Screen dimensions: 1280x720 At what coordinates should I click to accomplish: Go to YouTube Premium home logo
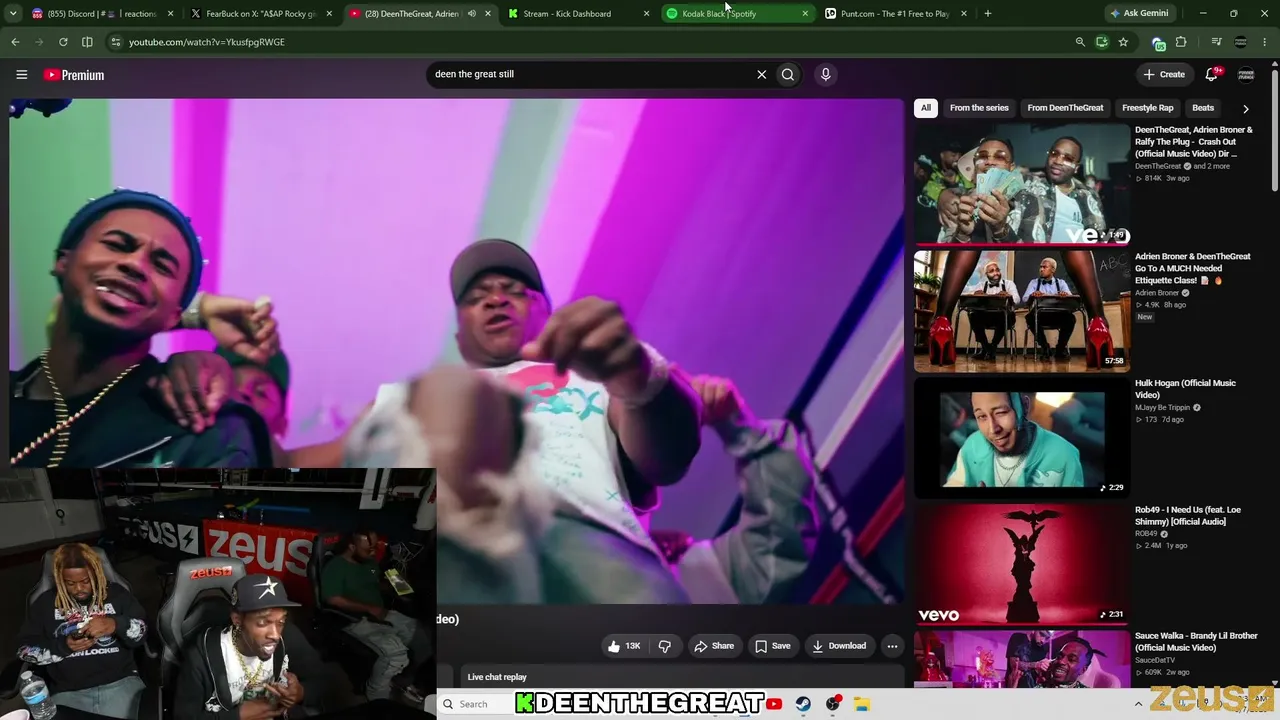(x=74, y=75)
